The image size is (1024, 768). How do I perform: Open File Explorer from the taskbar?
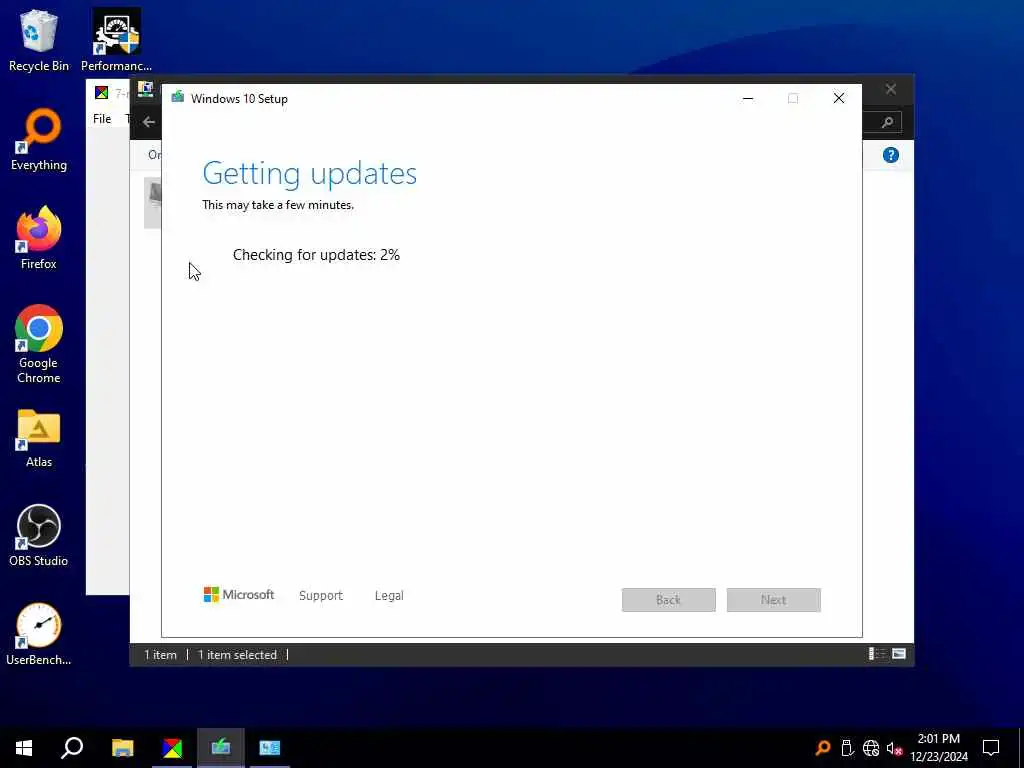click(122, 748)
